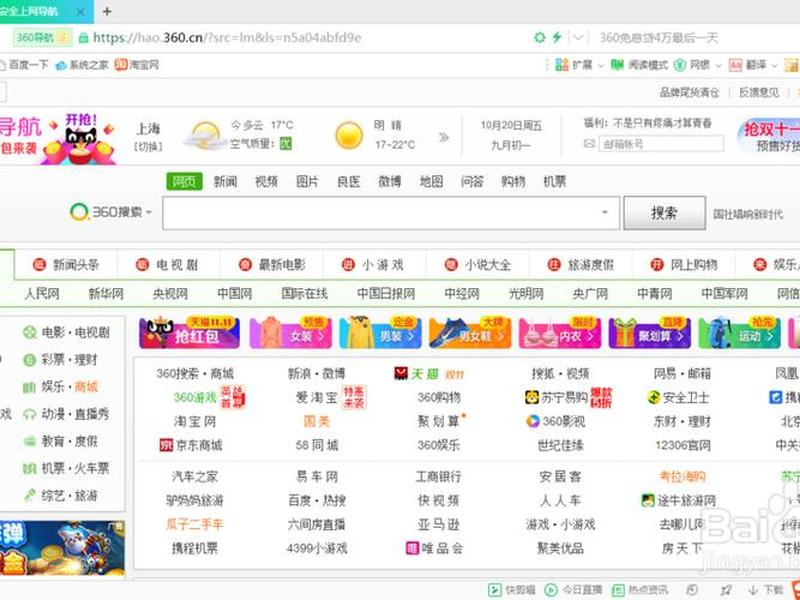Screen dimensions: 800x600
Task: Click the 网银 shield icon
Action: click(680, 65)
